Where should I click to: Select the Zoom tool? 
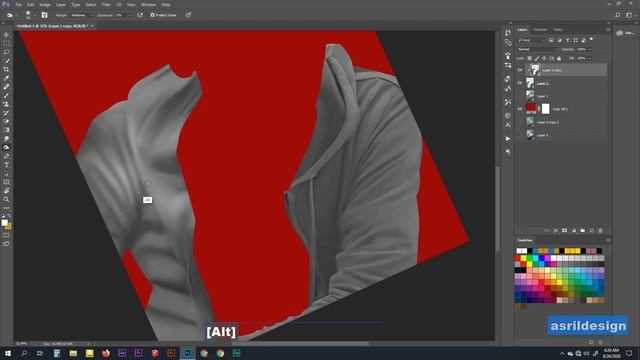[x=6, y=200]
